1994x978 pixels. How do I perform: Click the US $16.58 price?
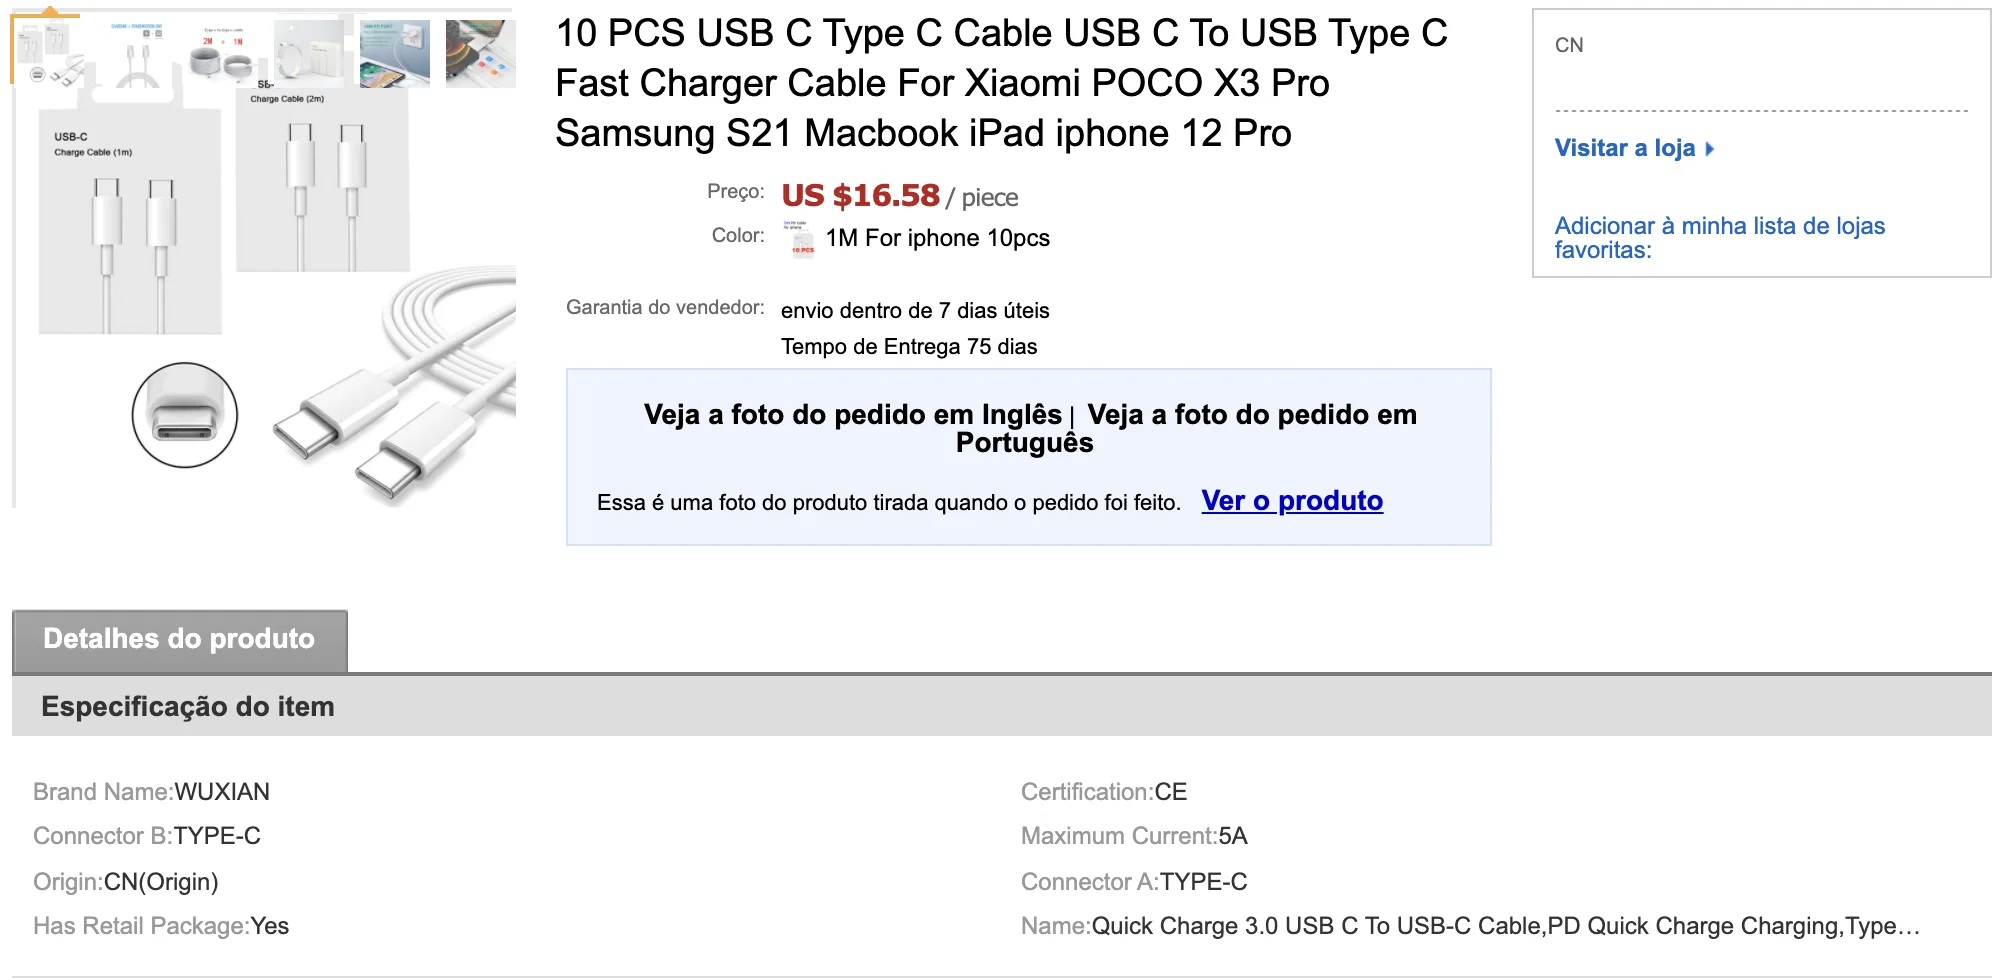[x=860, y=195]
